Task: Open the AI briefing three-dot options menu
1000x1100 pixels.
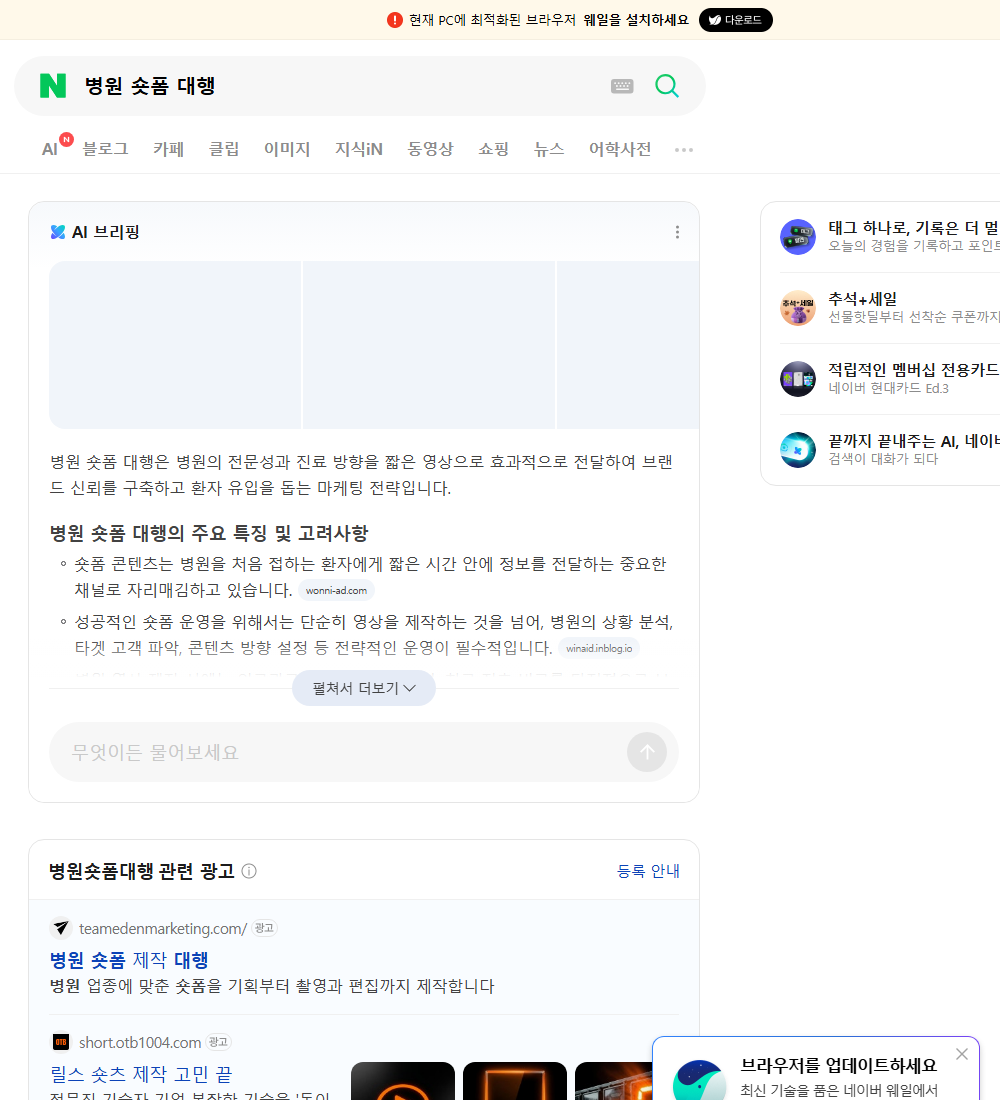Action: pyautogui.click(x=677, y=232)
